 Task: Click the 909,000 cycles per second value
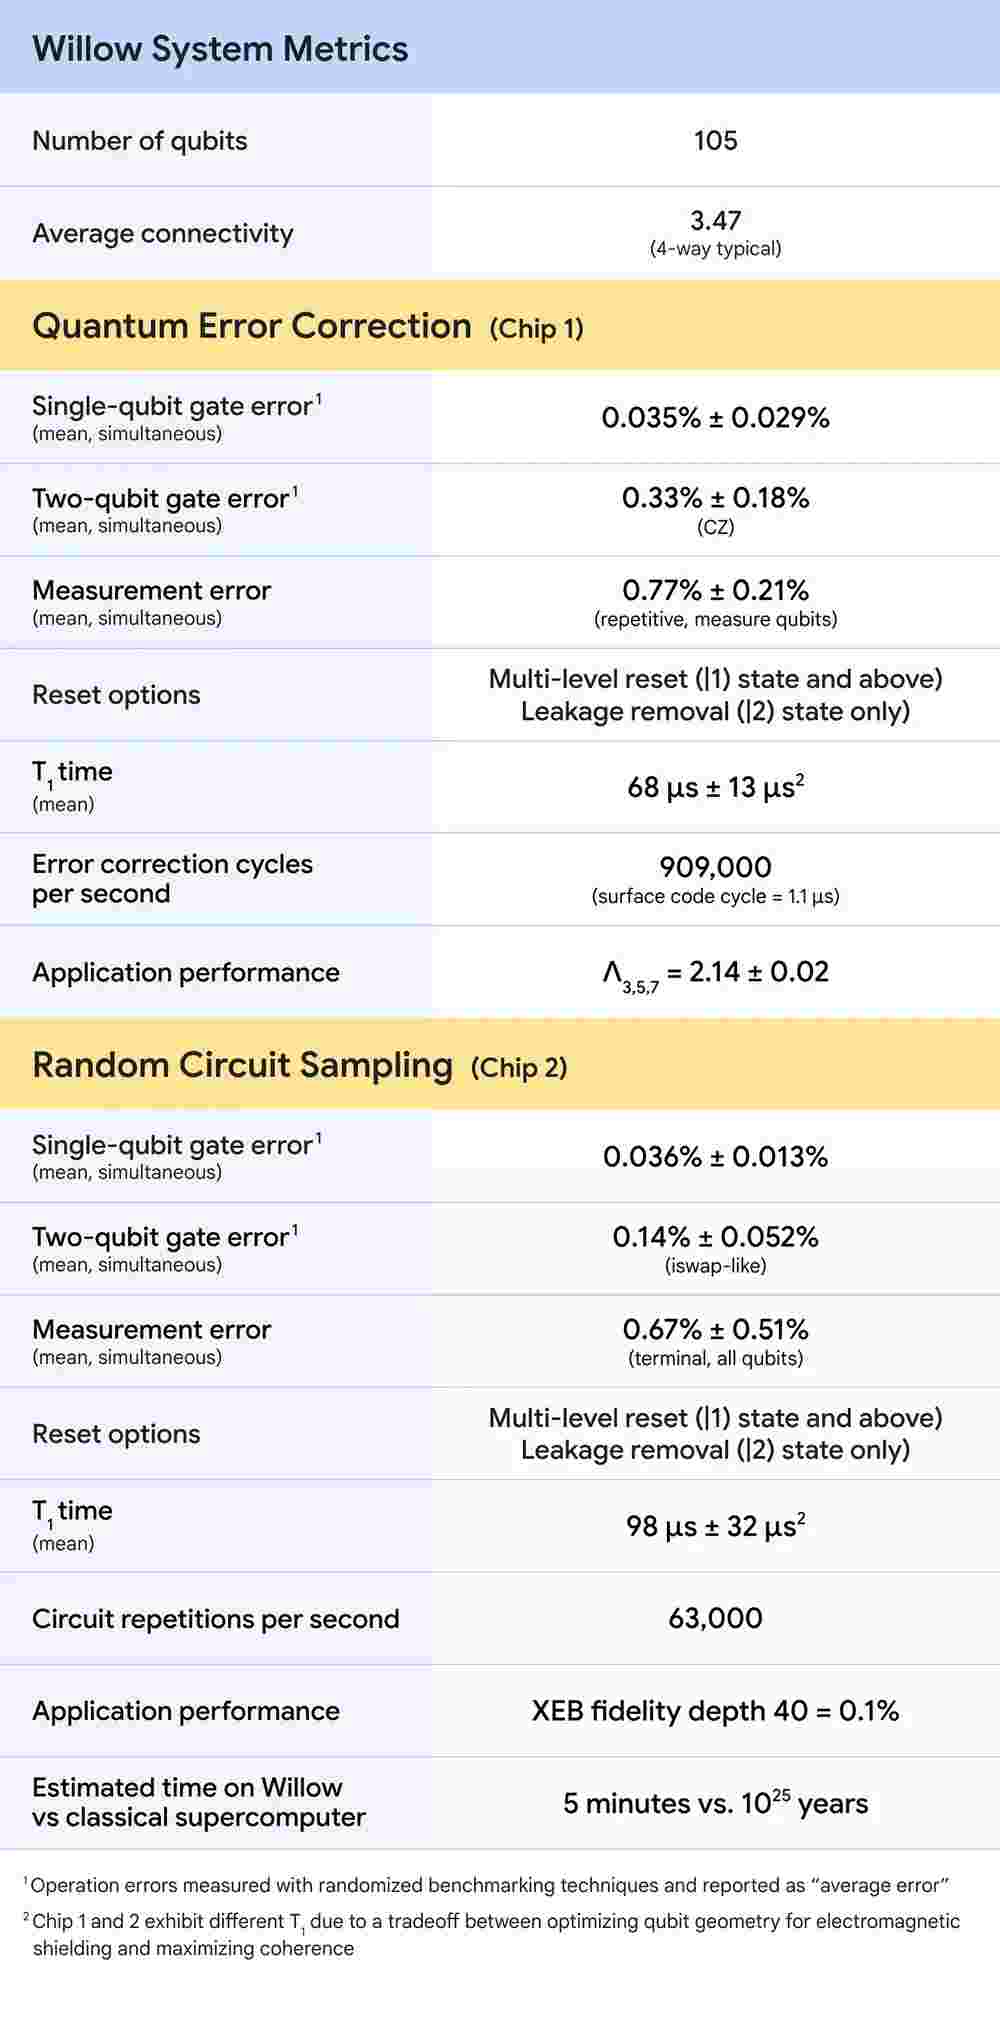pos(715,867)
